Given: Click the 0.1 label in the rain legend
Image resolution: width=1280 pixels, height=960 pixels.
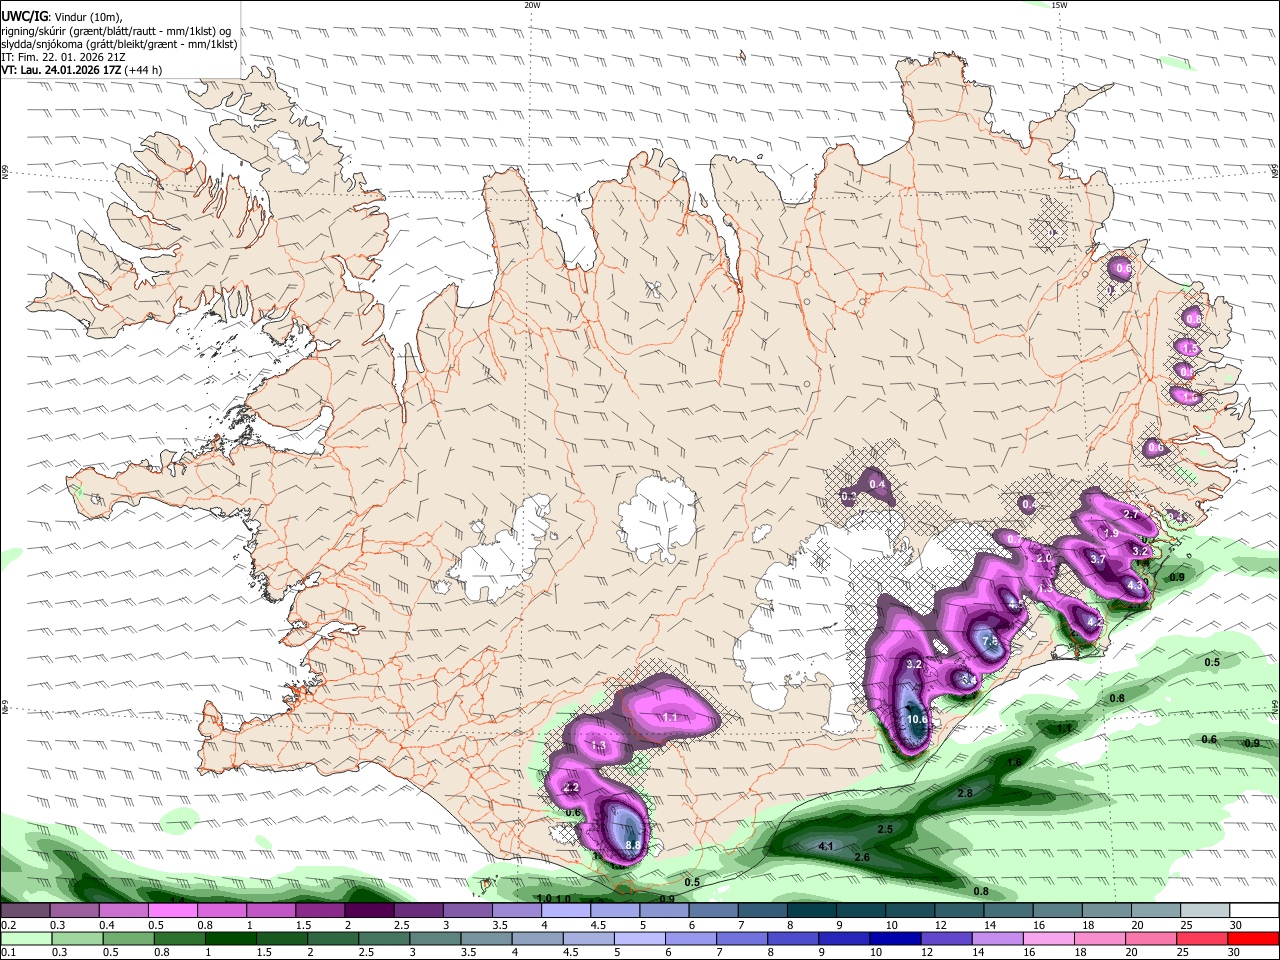Looking at the screenshot, I should tap(8, 953).
